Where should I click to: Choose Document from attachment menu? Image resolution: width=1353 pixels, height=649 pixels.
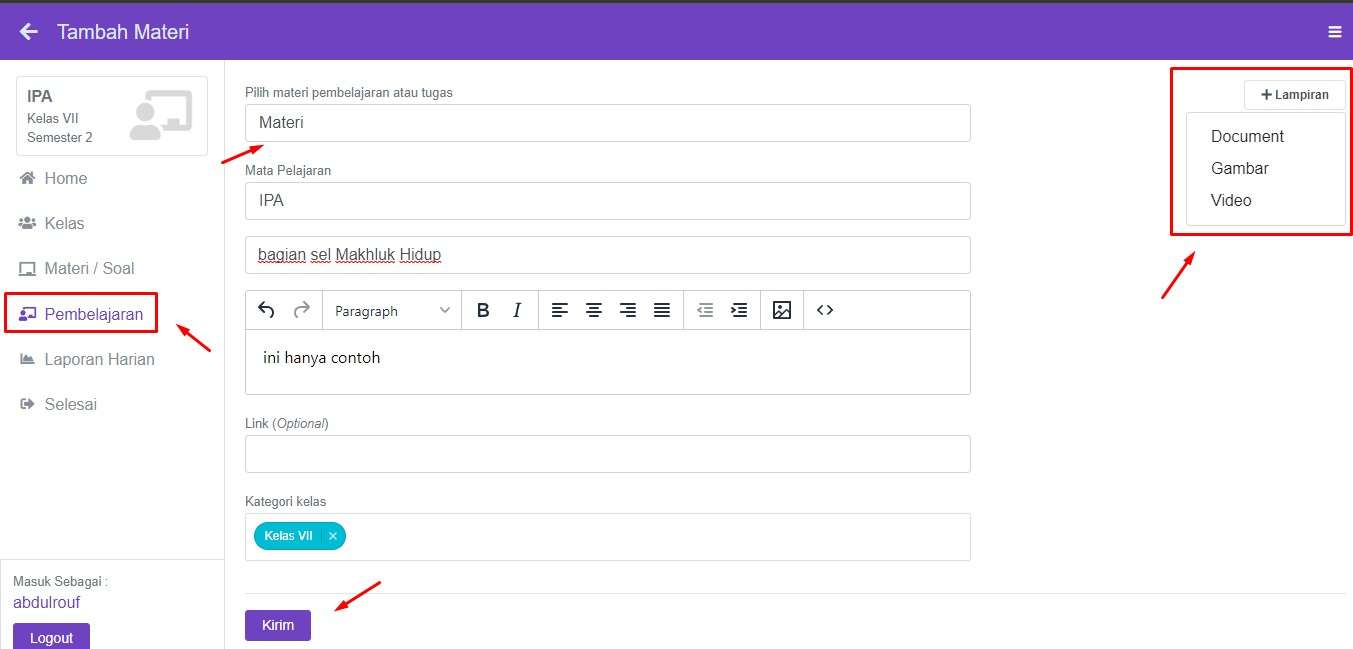(1247, 136)
